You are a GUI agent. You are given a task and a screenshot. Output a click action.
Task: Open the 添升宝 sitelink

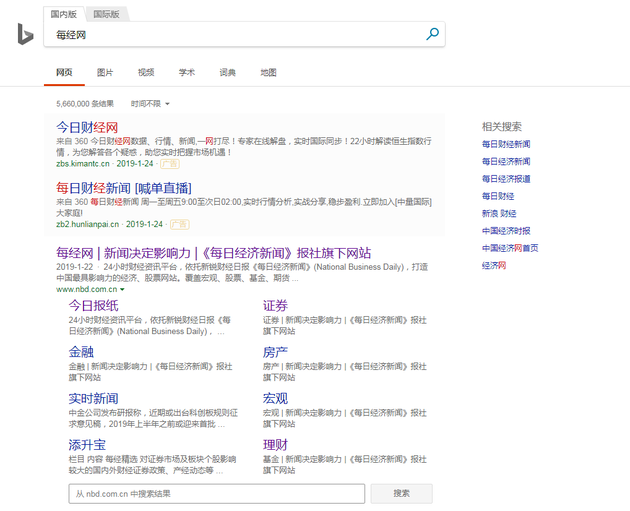tap(87, 445)
